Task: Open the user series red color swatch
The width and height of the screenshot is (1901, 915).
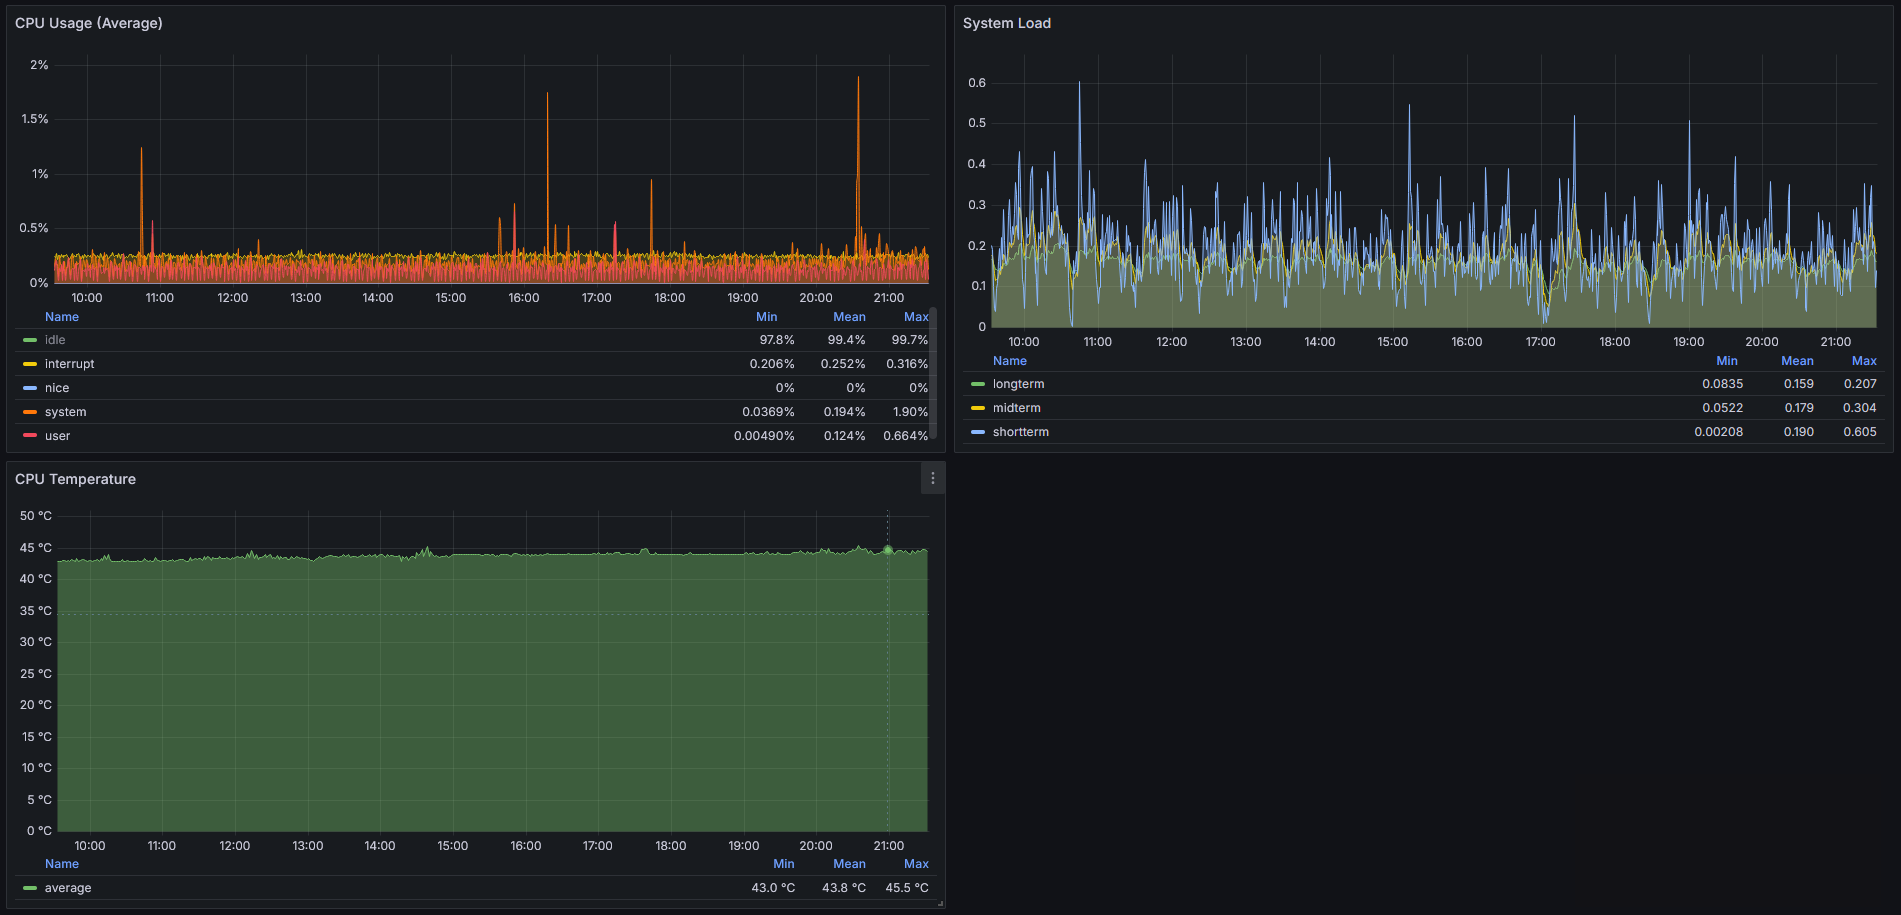Action: pyautogui.click(x=30, y=436)
